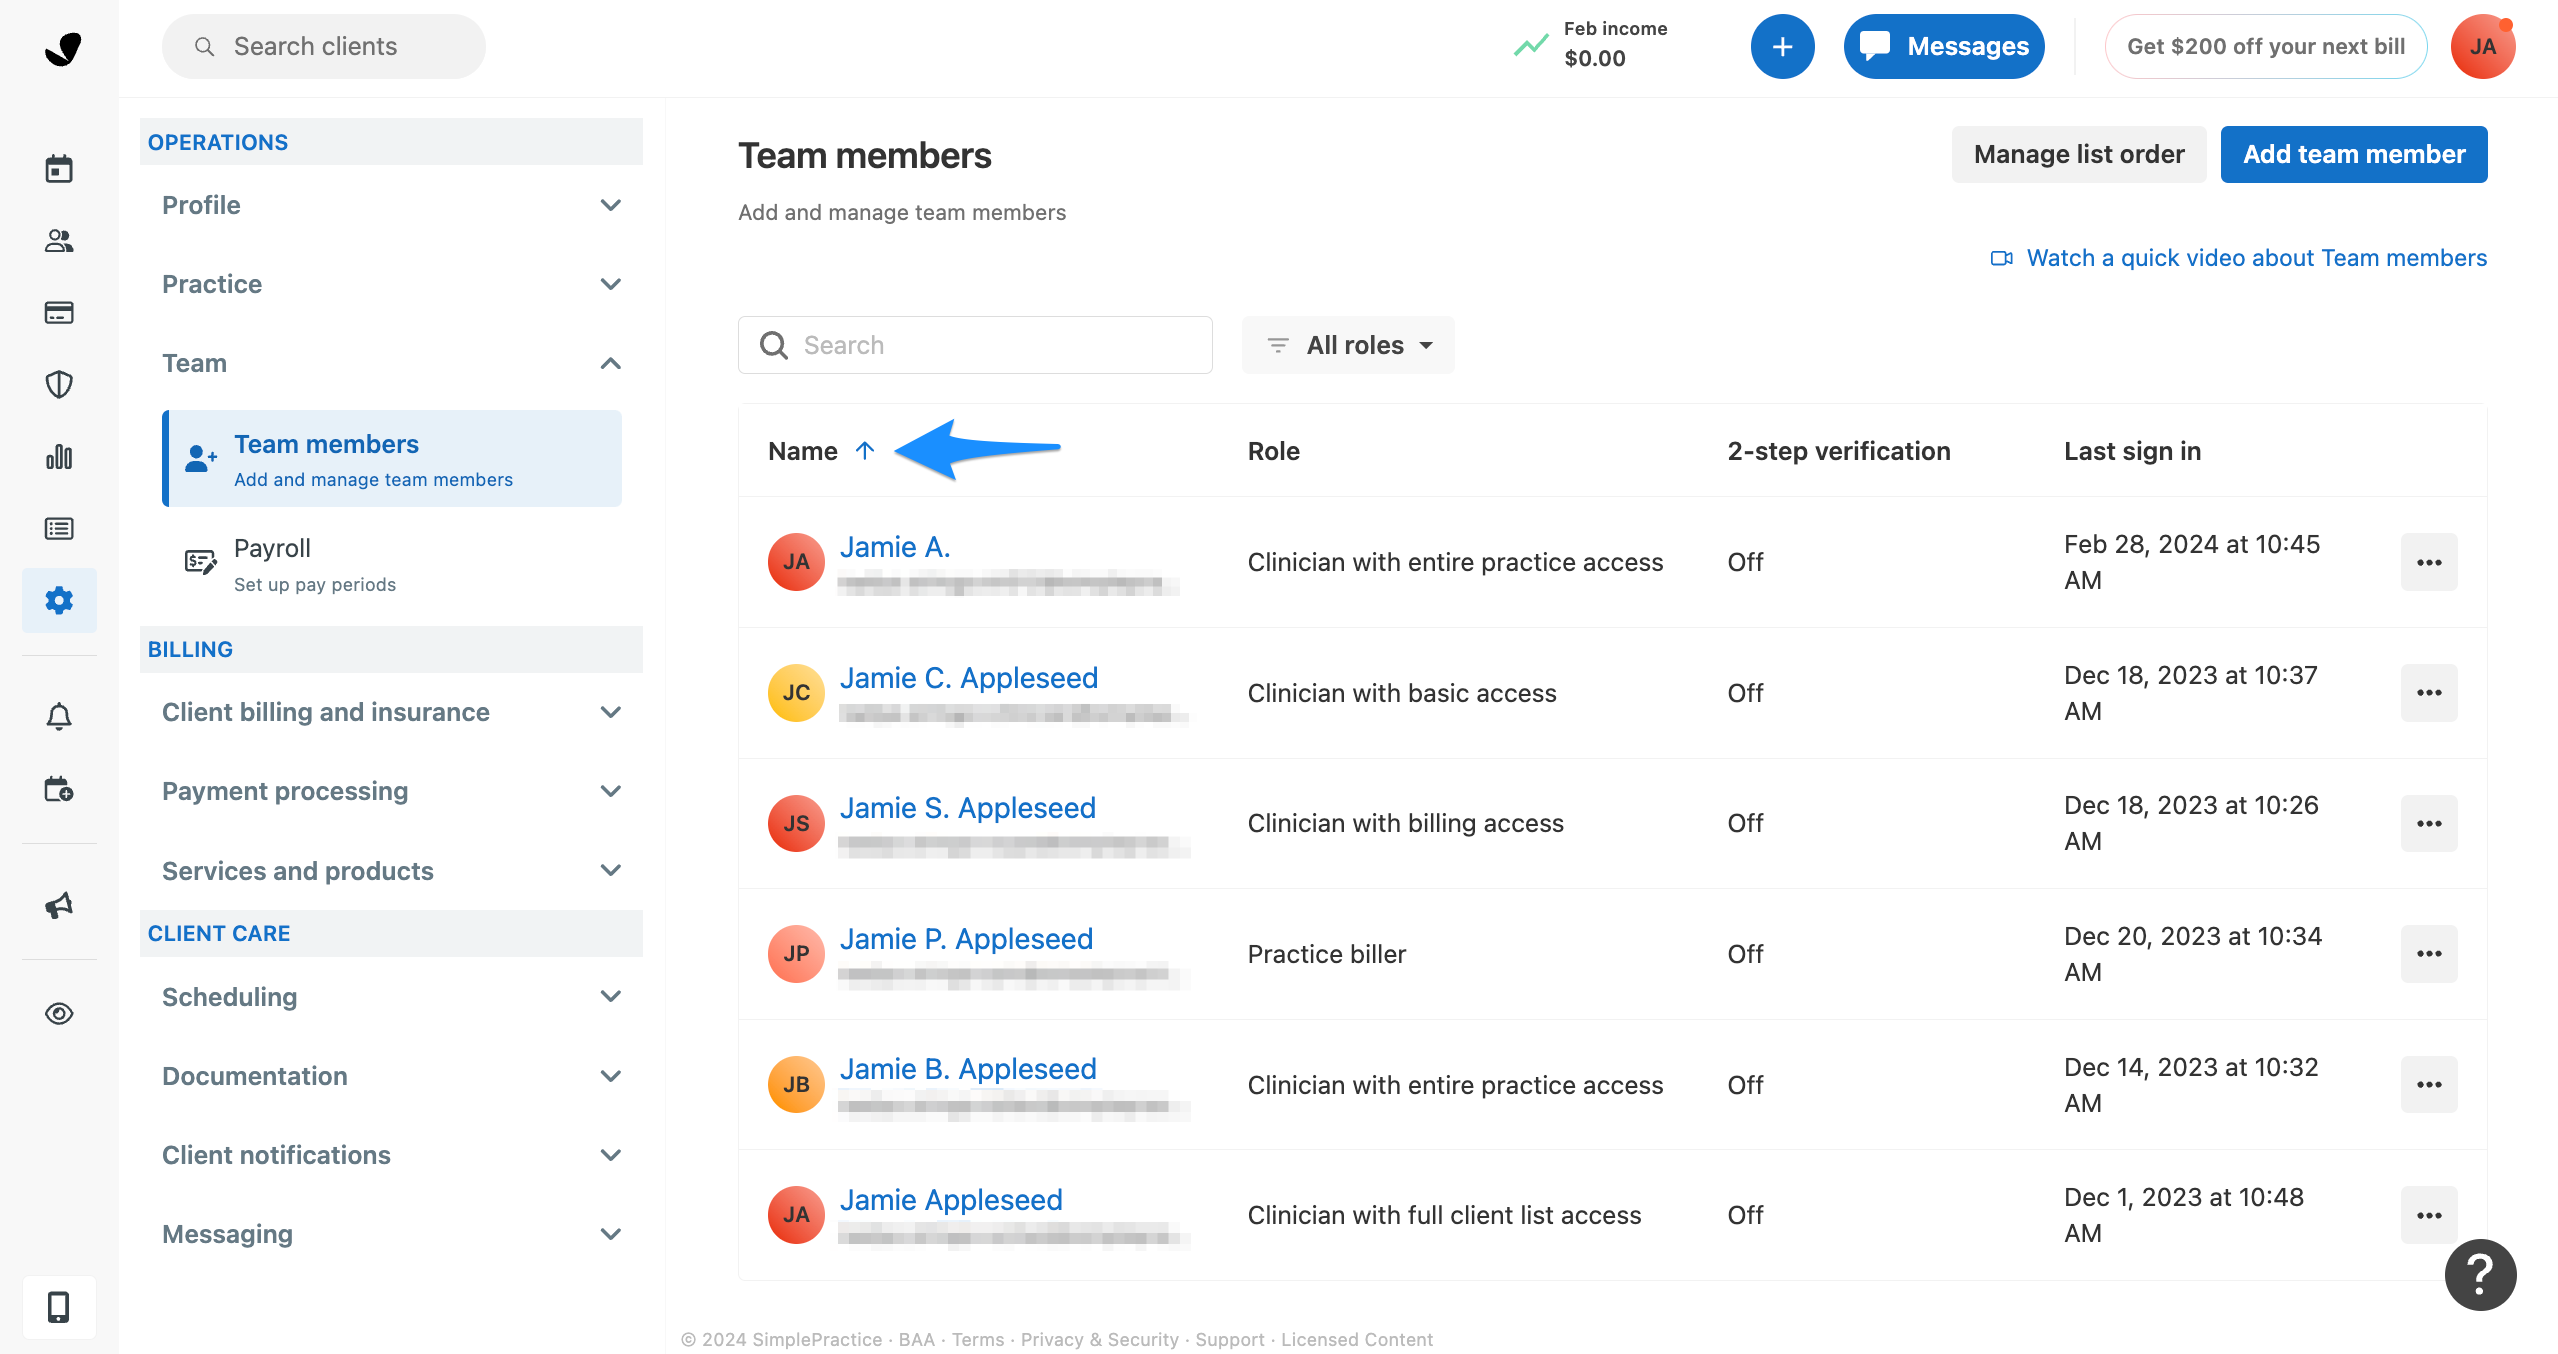Click the Last sign in column header
The width and height of the screenshot is (2558, 1354).
click(2133, 451)
